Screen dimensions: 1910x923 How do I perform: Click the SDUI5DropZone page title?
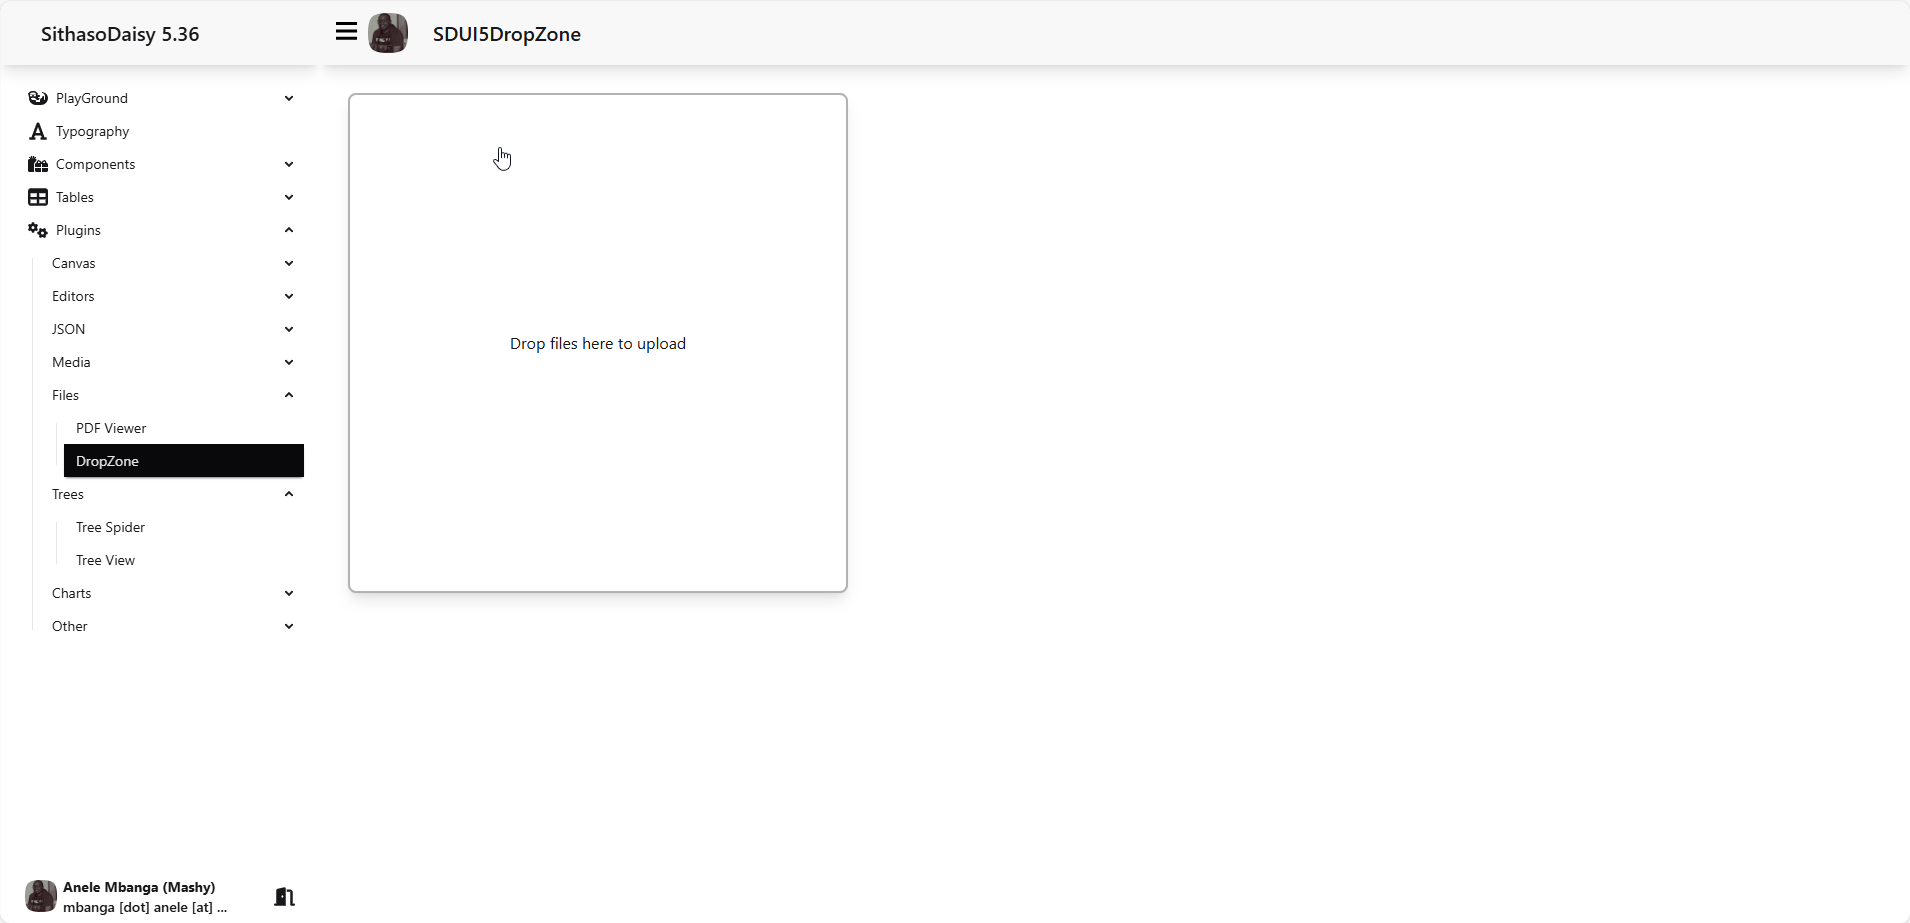pos(507,34)
